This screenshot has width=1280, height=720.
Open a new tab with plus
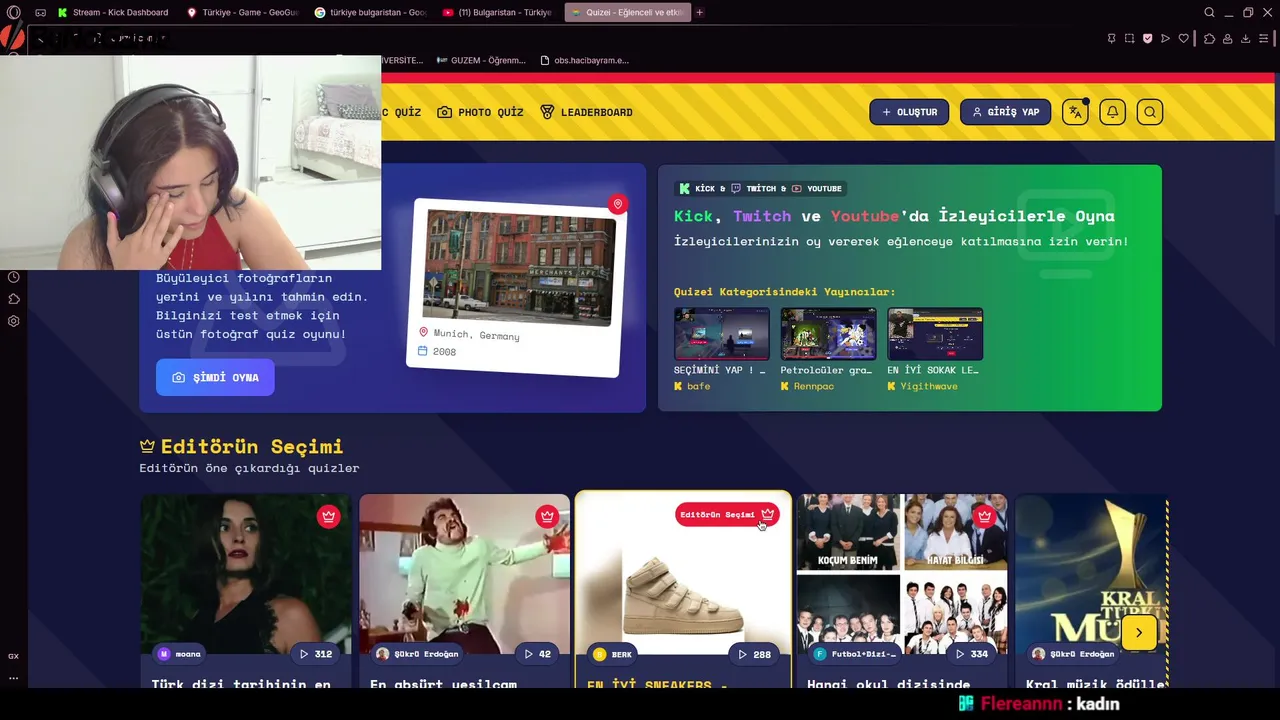pos(699,12)
